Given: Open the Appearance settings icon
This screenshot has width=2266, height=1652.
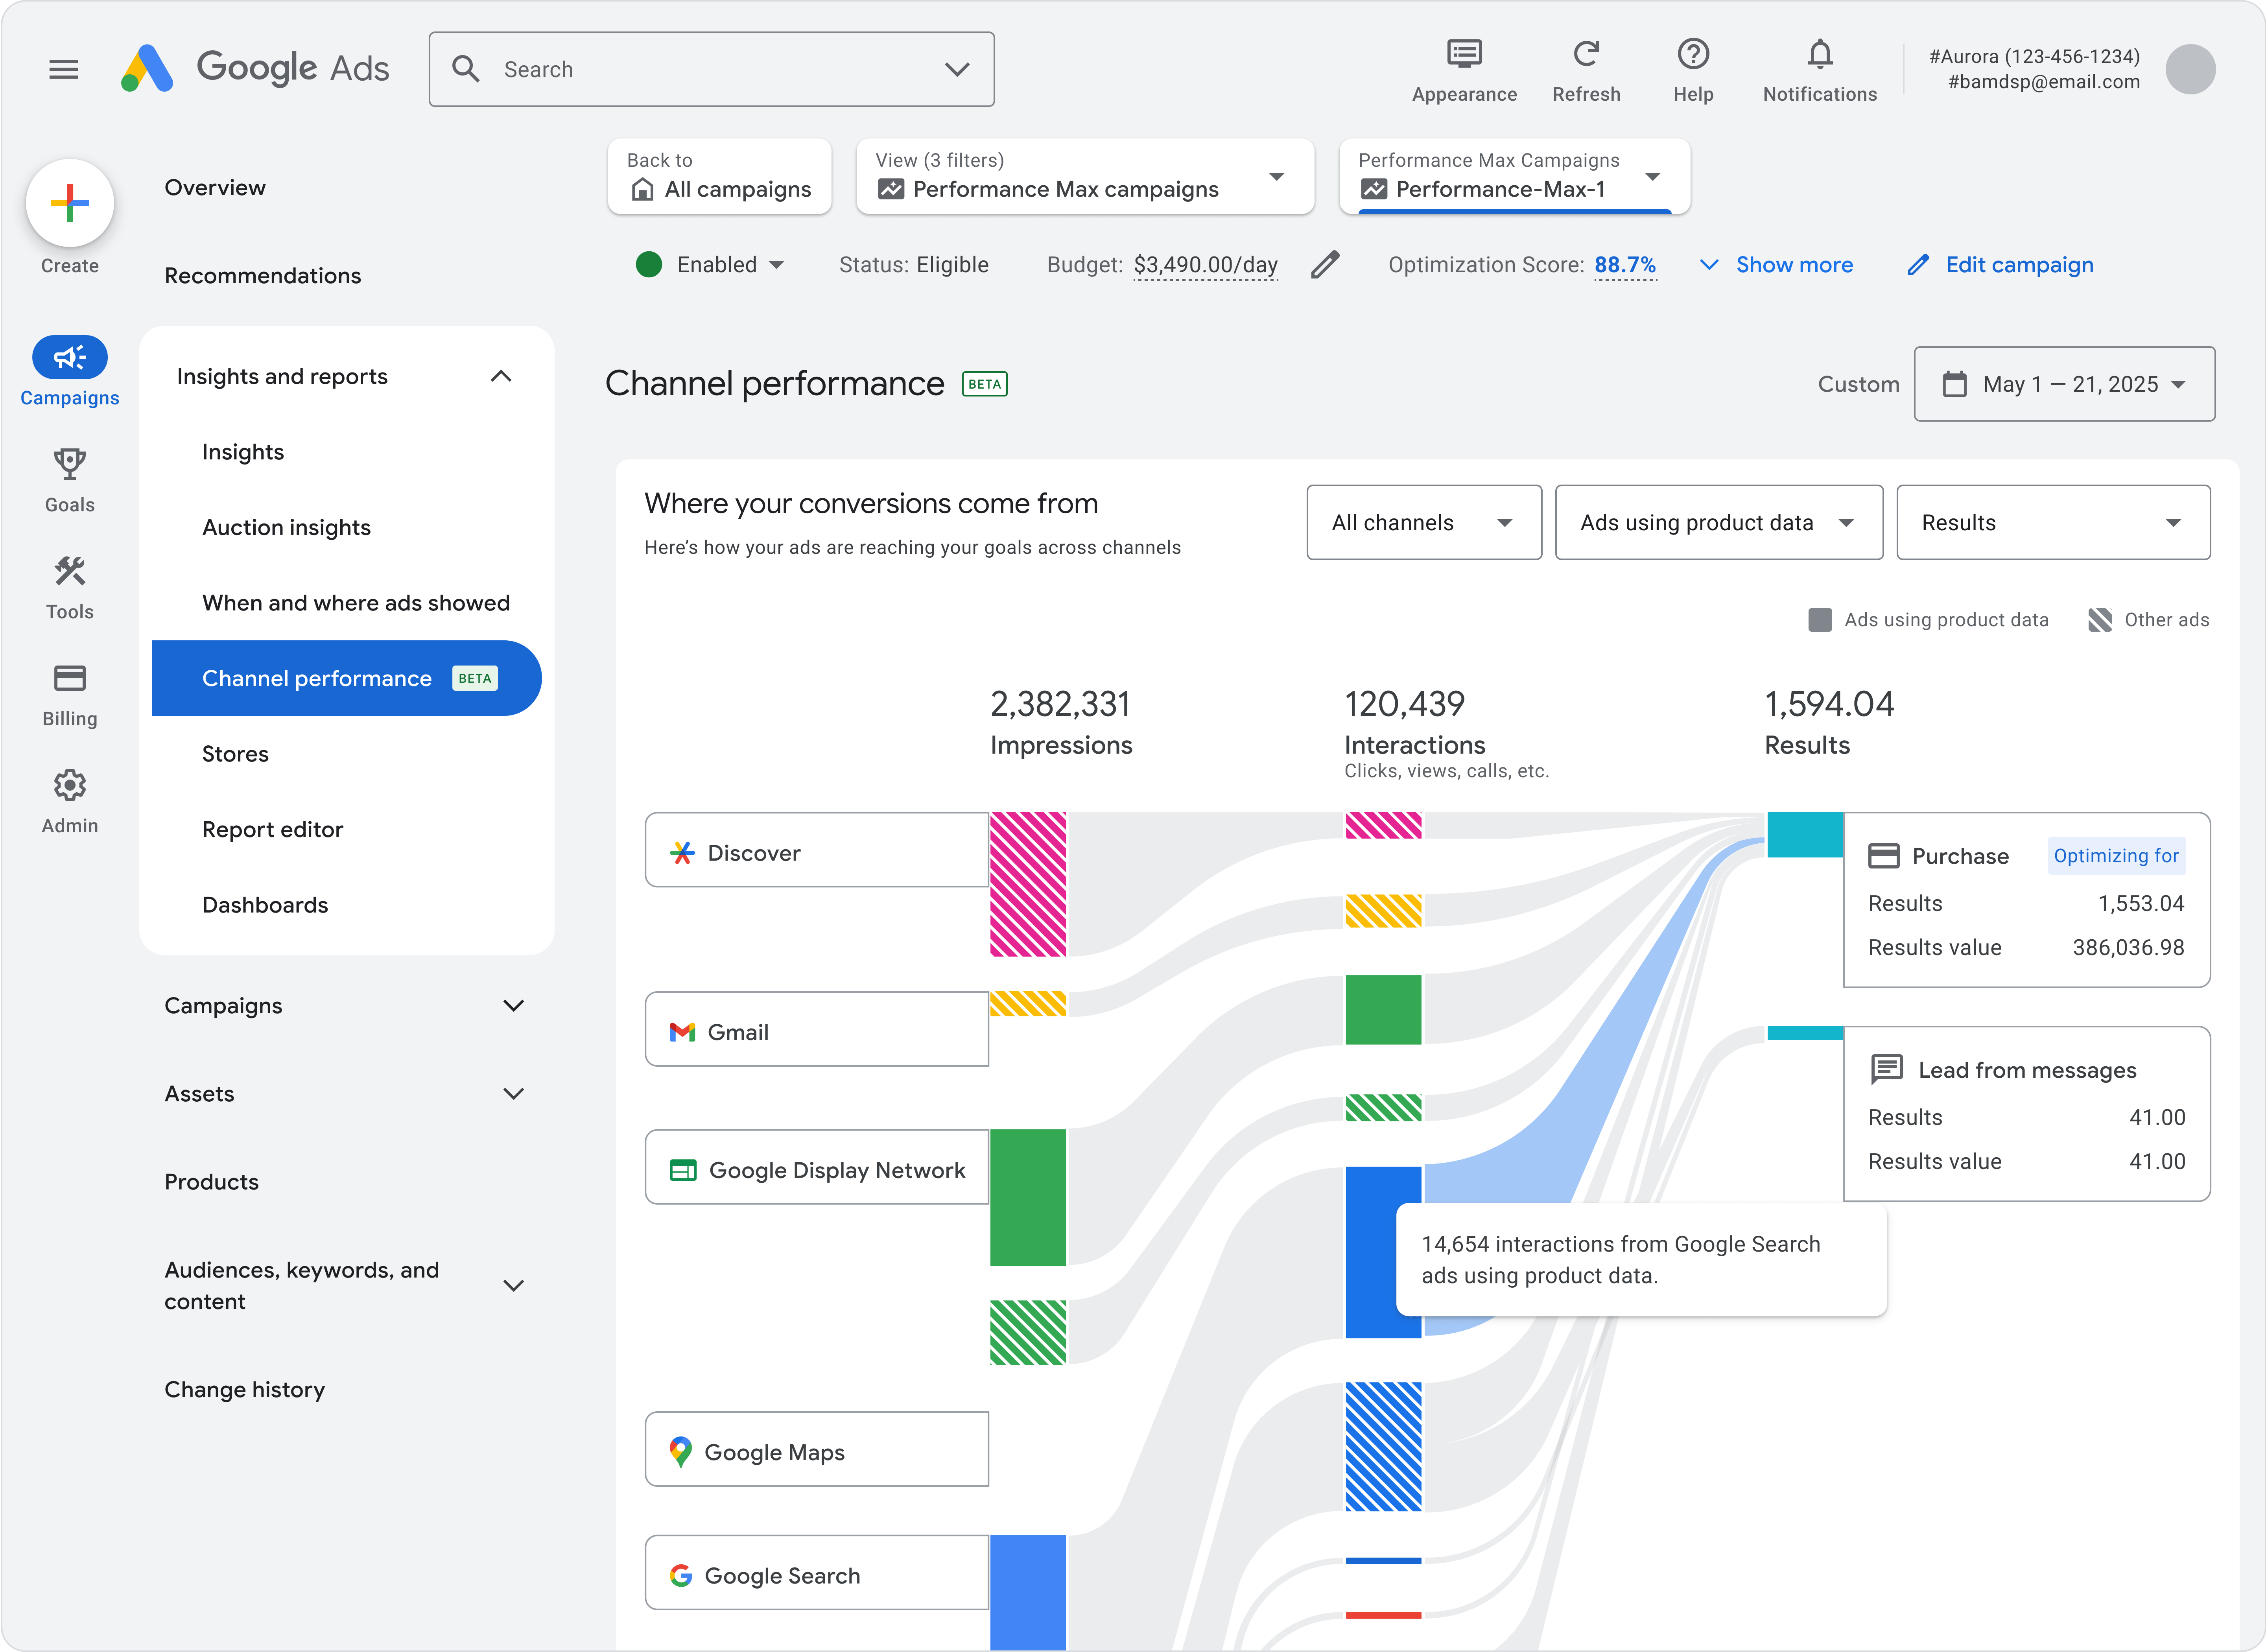Looking at the screenshot, I should [1464, 54].
